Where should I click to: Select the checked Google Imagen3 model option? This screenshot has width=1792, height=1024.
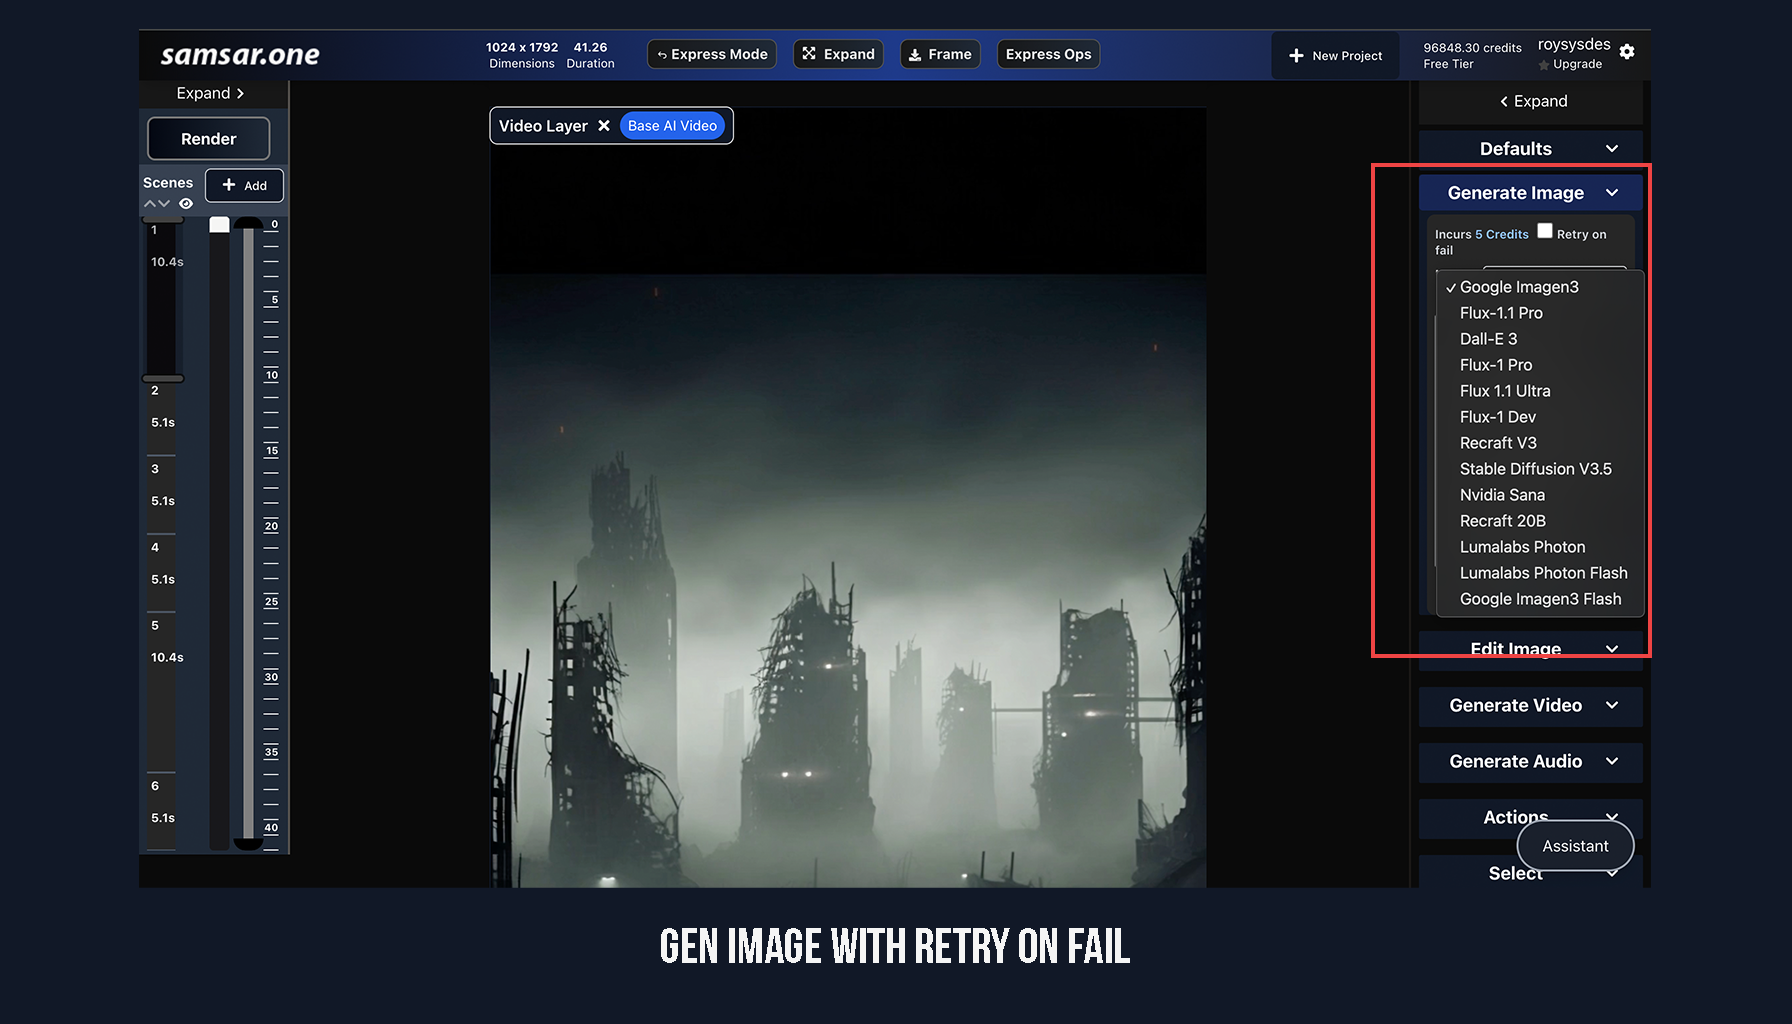point(1519,287)
